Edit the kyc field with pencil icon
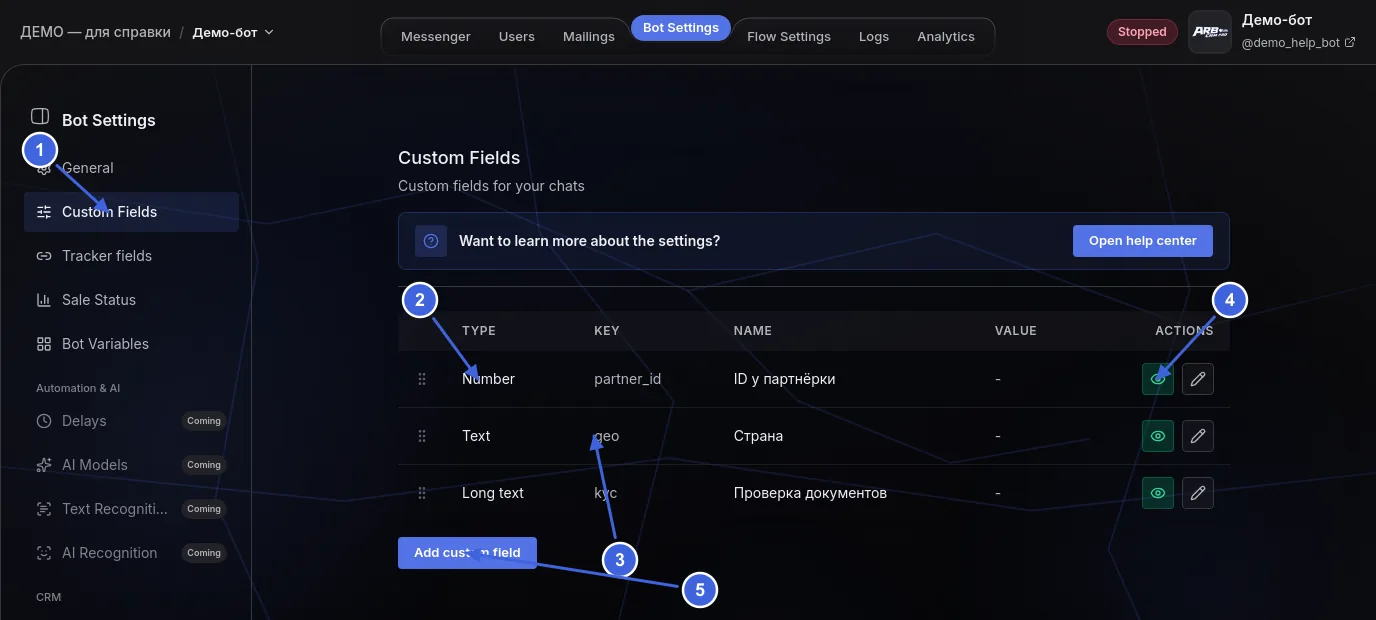The width and height of the screenshot is (1376, 620). [1198, 493]
